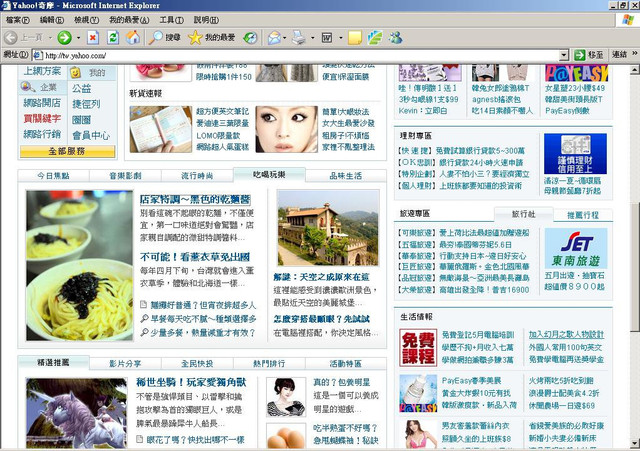Screen dimensions: 640x451
Task: Click the green leaf toolbar icon
Action: [375, 38]
